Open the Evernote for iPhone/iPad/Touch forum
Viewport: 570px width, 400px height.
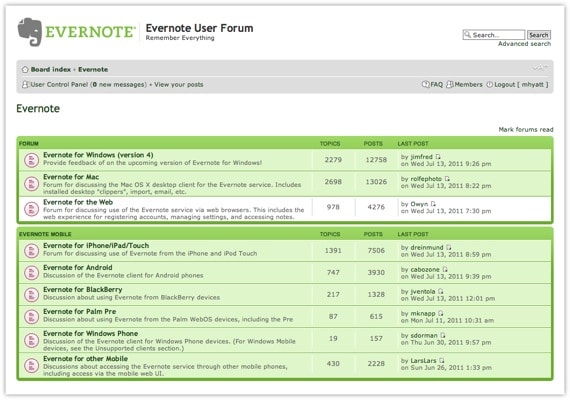coord(96,245)
